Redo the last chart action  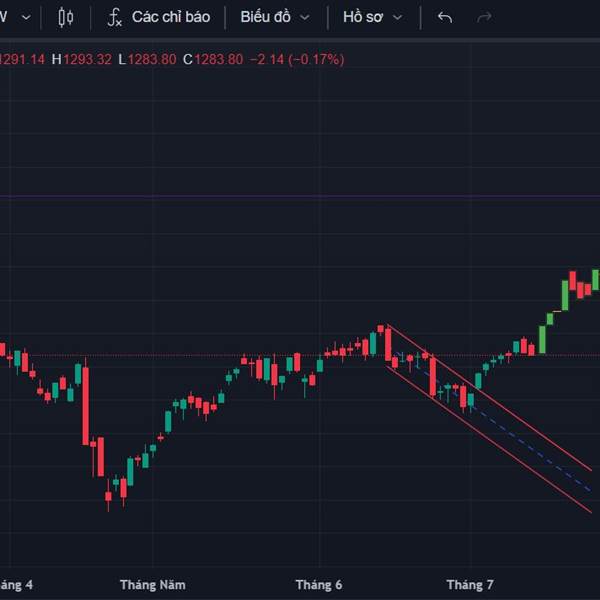pyautogui.click(x=484, y=17)
